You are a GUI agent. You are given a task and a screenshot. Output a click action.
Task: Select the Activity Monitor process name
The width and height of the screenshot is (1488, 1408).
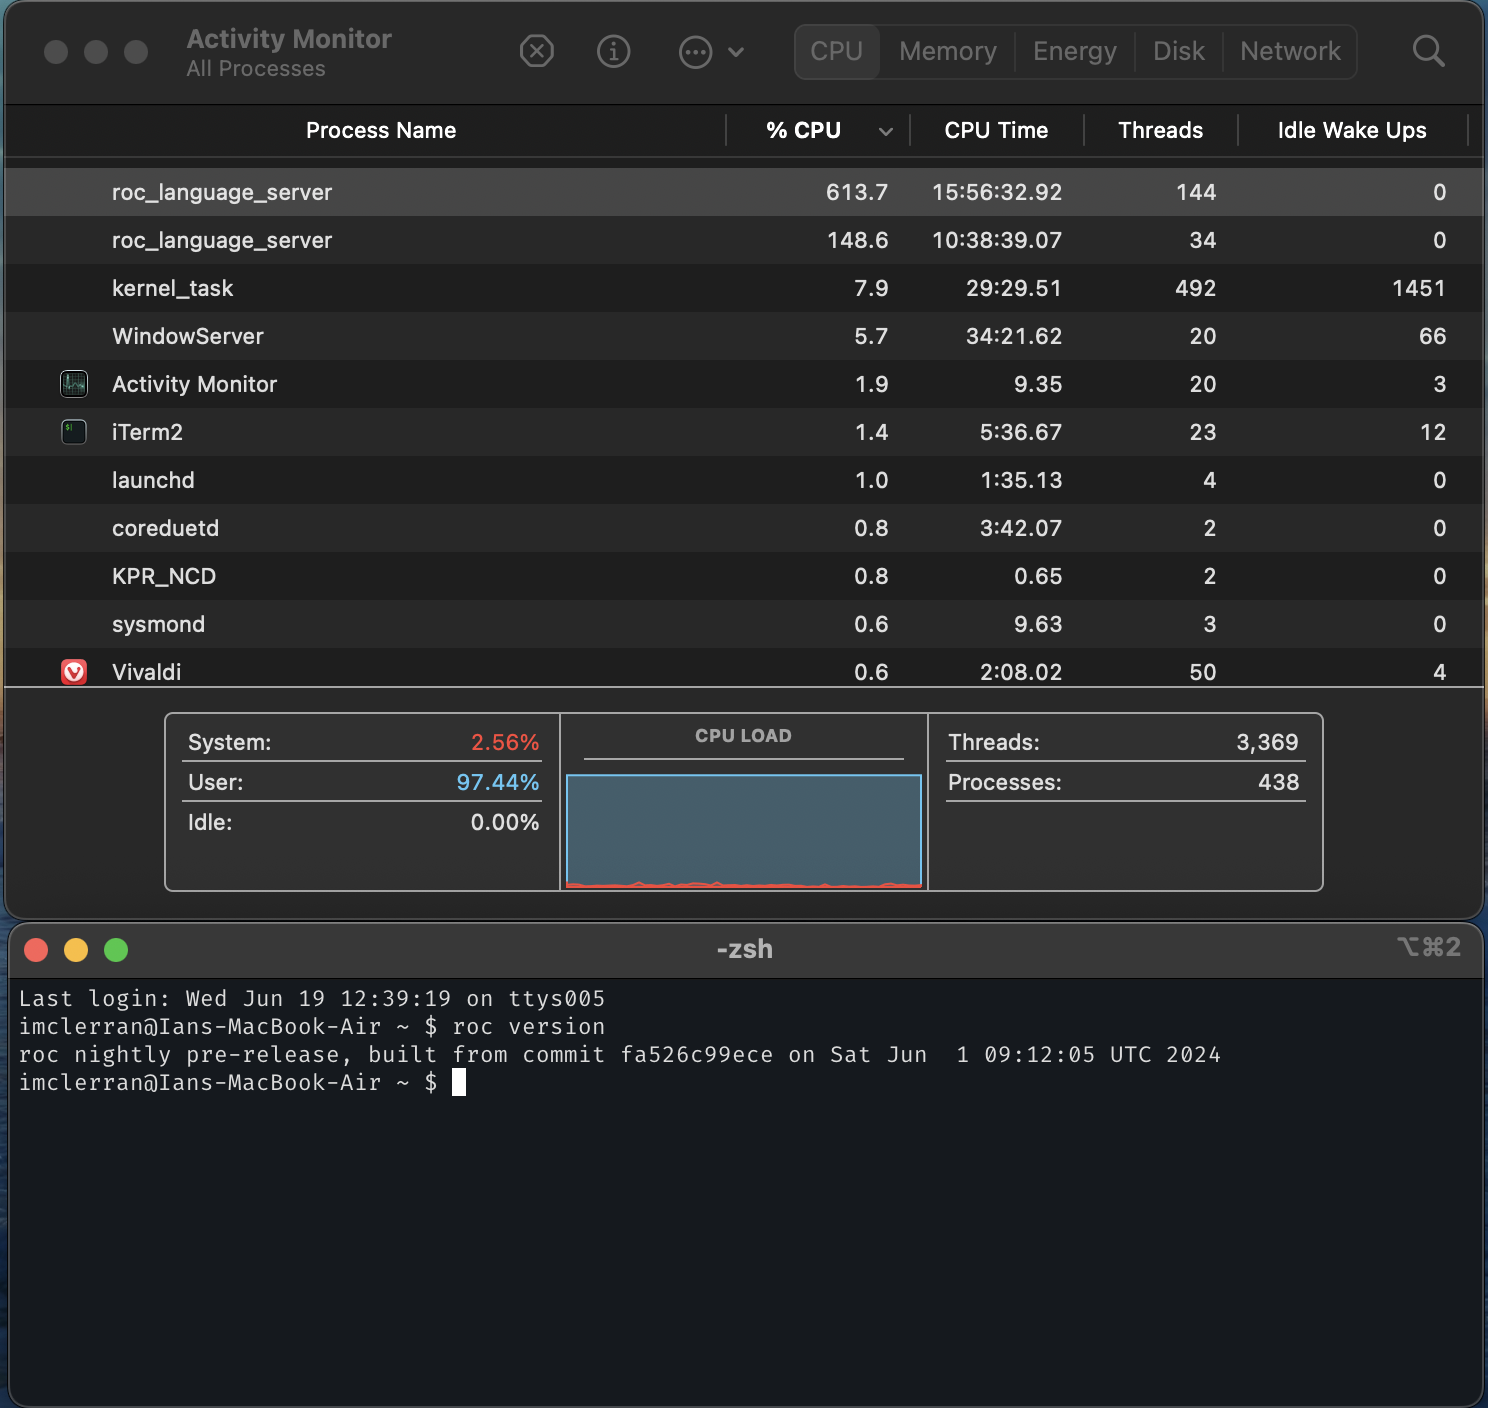tap(194, 384)
